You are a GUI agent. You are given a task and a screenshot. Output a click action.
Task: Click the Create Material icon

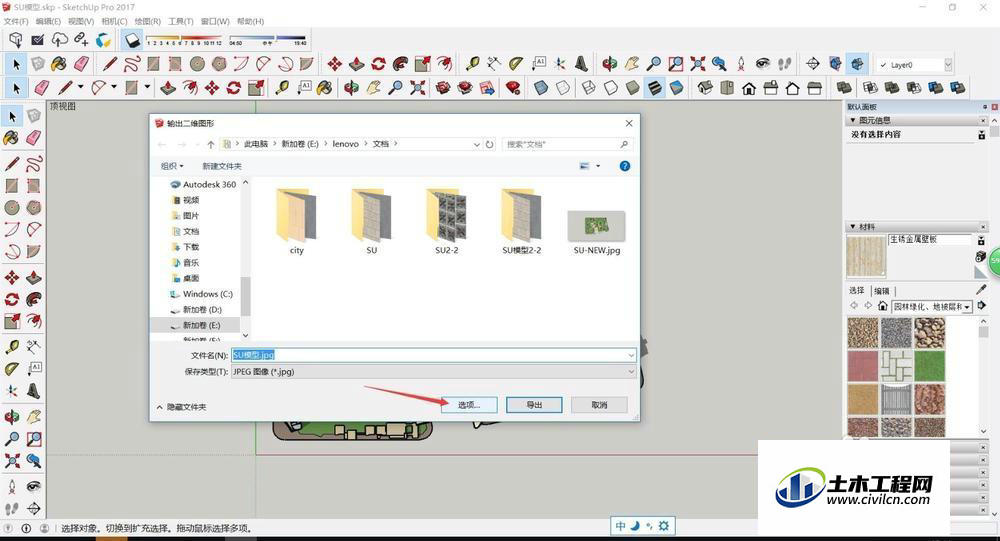[981, 256]
